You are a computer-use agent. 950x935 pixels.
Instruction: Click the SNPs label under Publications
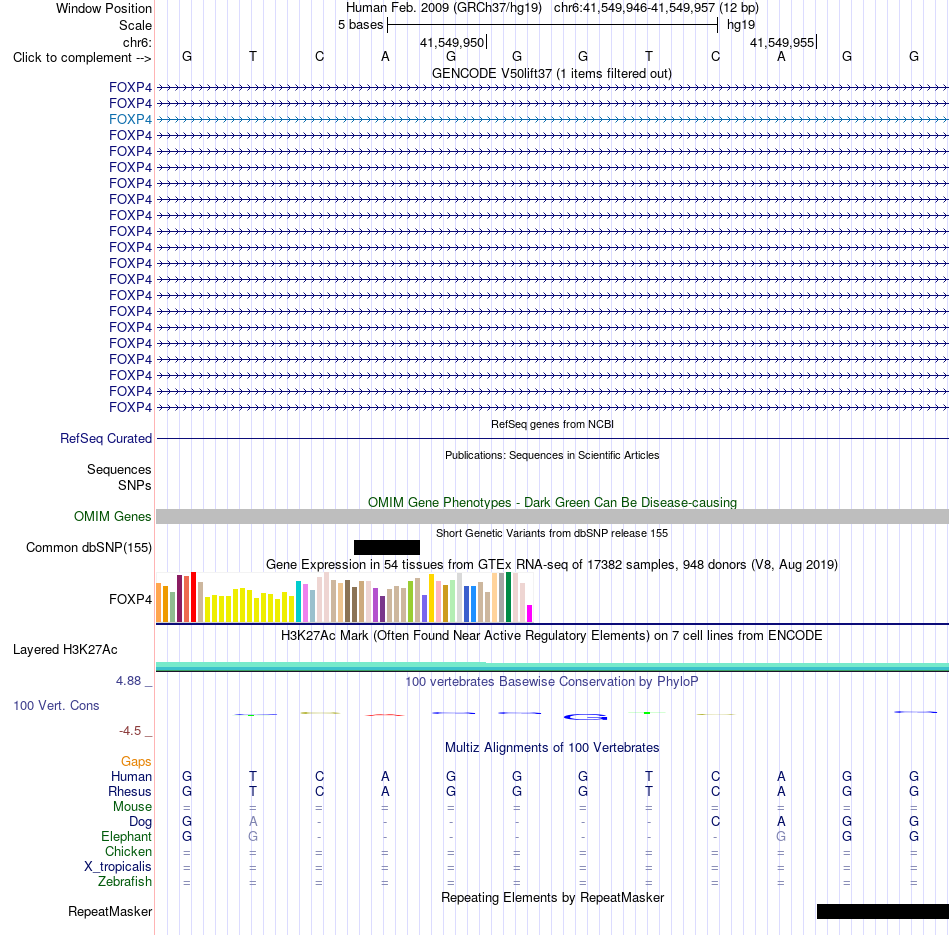[135, 485]
